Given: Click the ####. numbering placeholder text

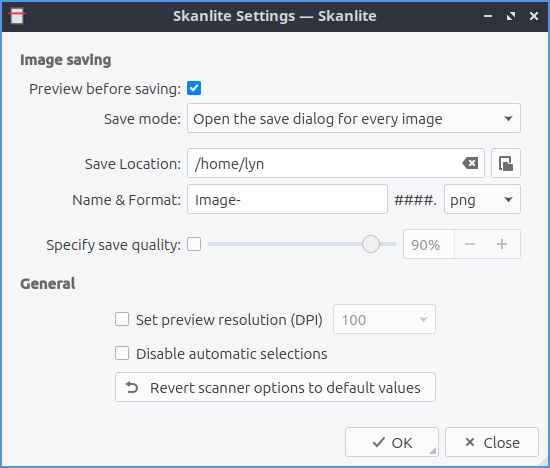Looking at the screenshot, I should click(x=416, y=200).
